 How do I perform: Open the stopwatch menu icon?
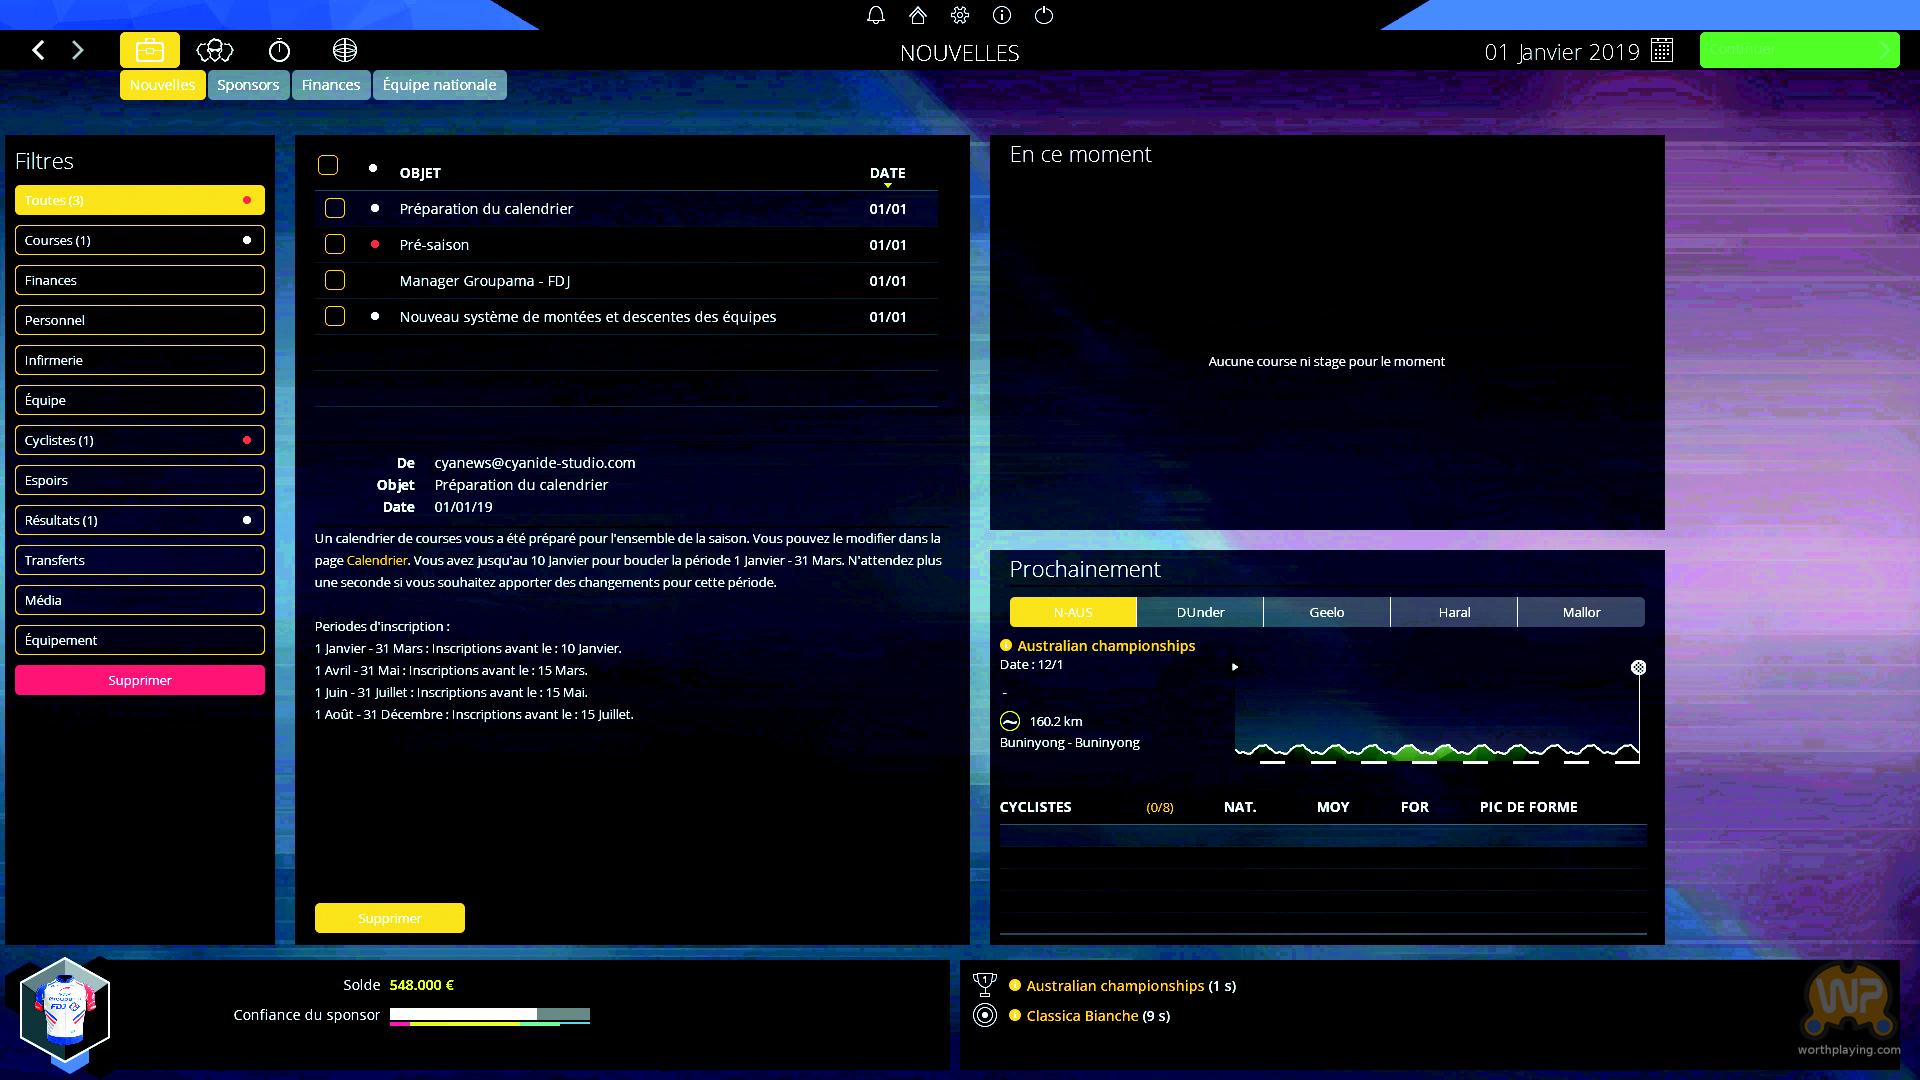pyautogui.click(x=279, y=50)
